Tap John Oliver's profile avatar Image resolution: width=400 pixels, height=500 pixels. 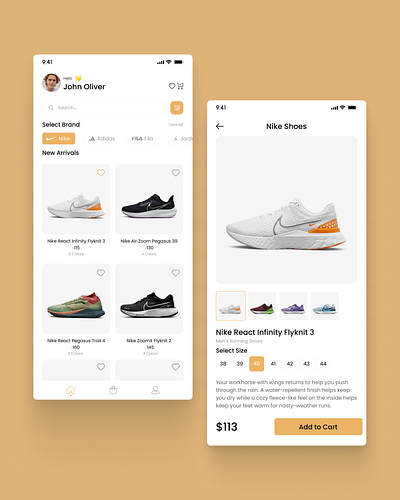point(51,83)
